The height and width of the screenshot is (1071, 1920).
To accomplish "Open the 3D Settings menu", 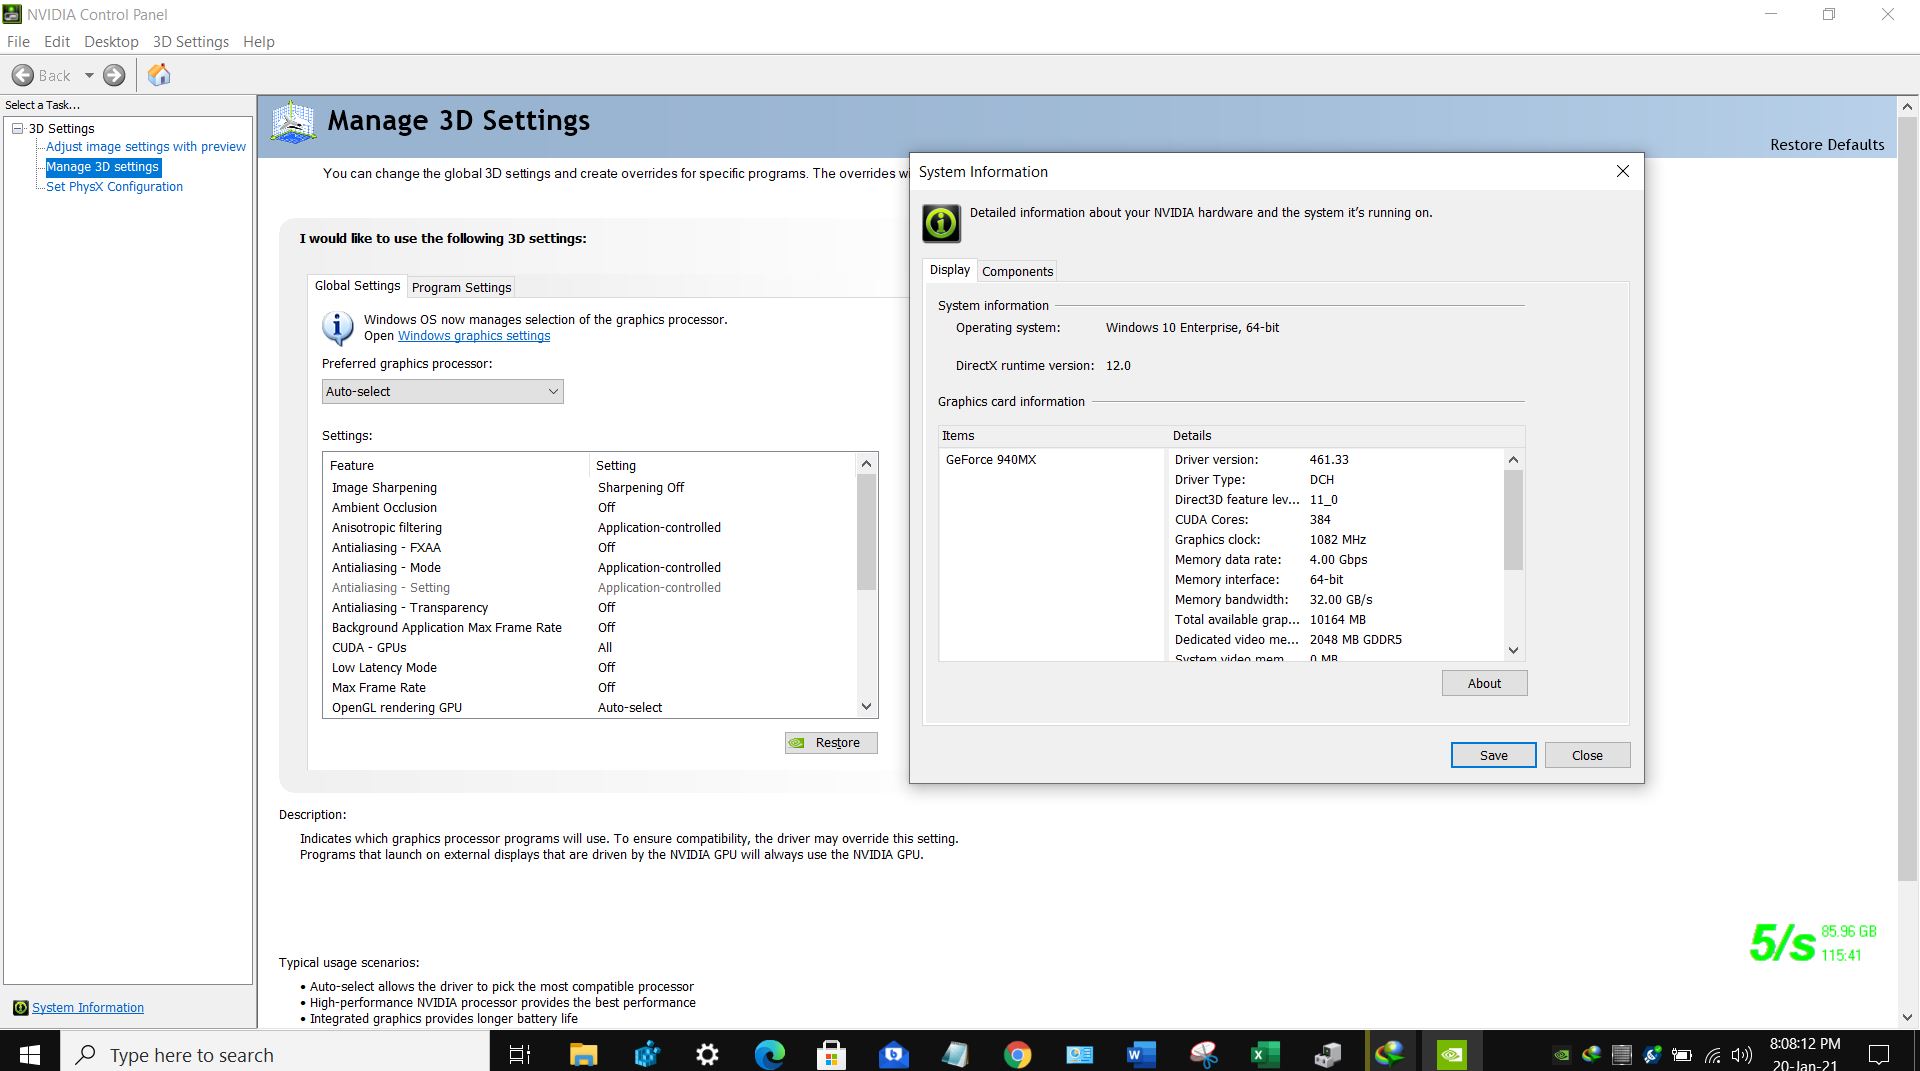I will [x=191, y=42].
